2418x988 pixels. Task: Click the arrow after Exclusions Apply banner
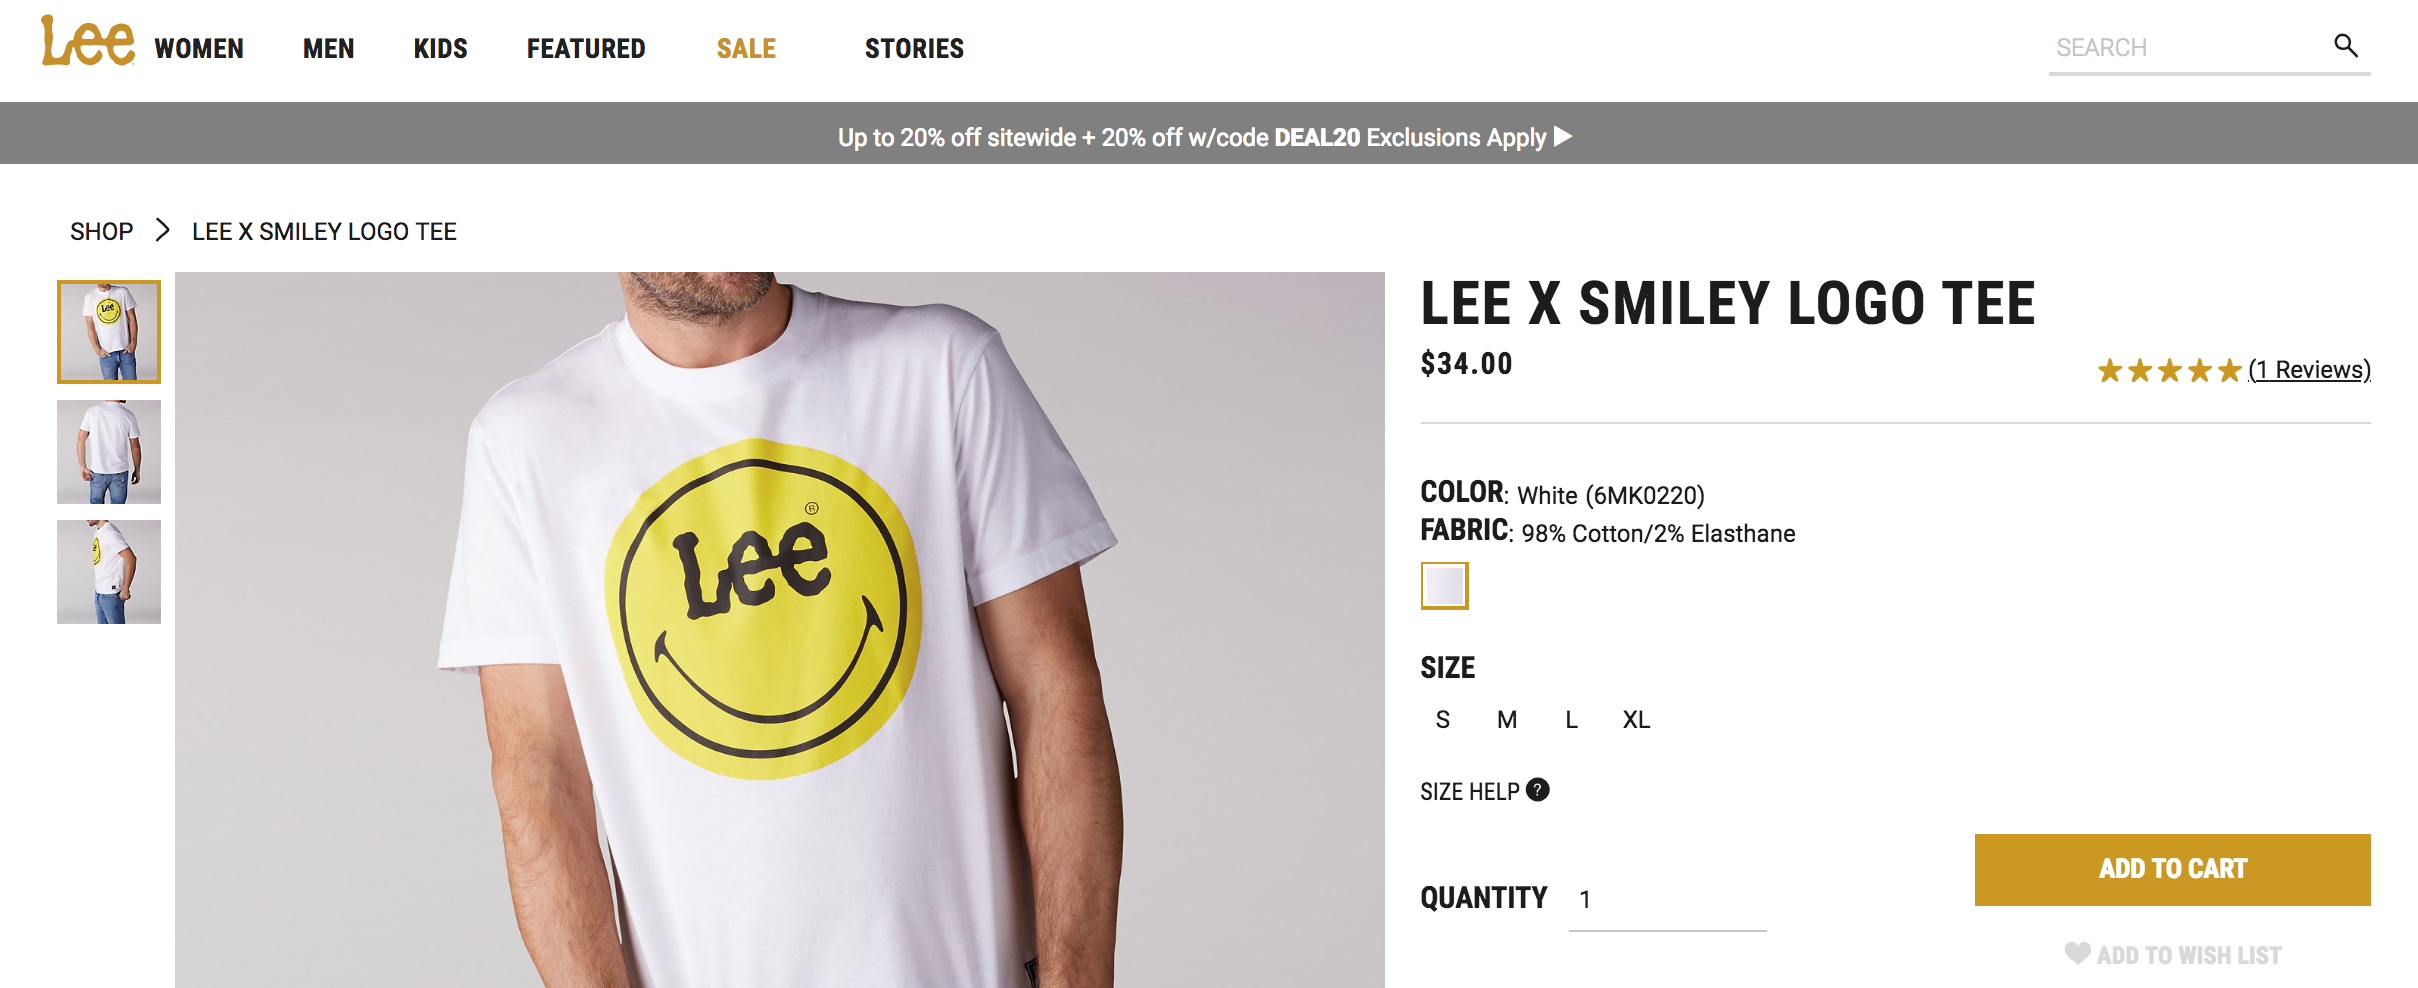tap(1564, 137)
